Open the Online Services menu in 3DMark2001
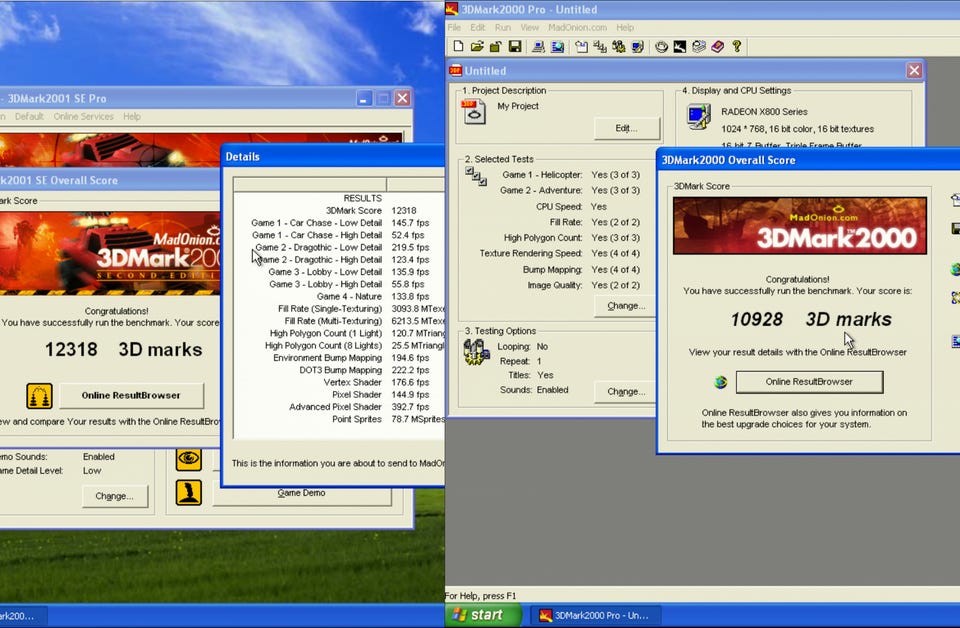This screenshot has height=628, width=960. (83, 117)
